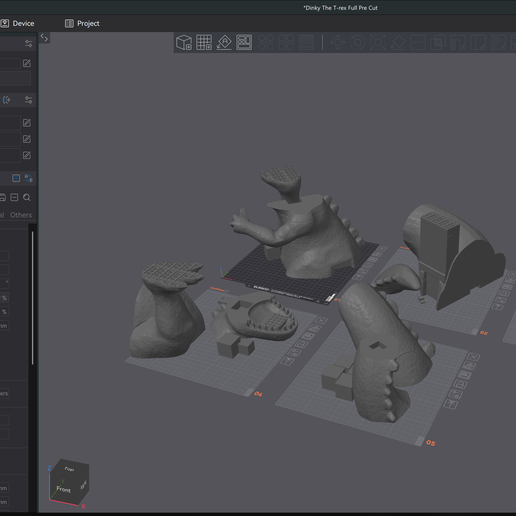Viewport: 516px width, 516px height.
Task: Click the Front face of view cube
Action: click(63, 489)
